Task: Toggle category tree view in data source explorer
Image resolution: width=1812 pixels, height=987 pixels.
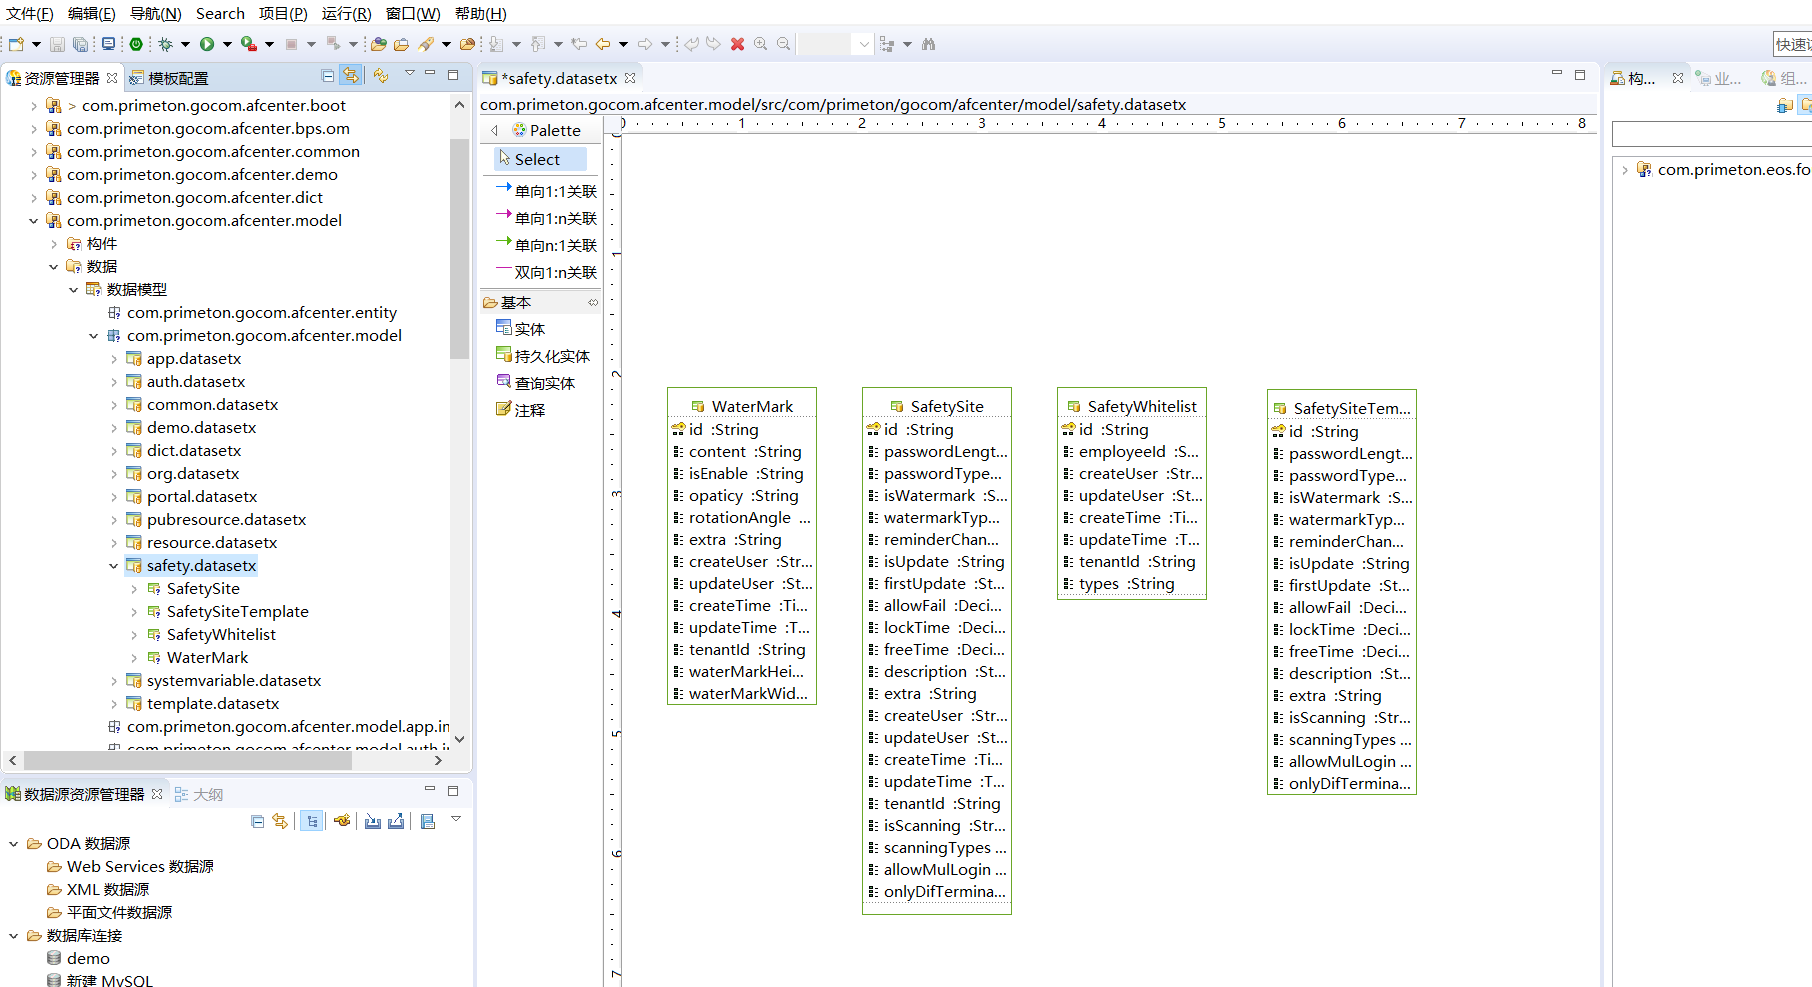Action: (312, 821)
